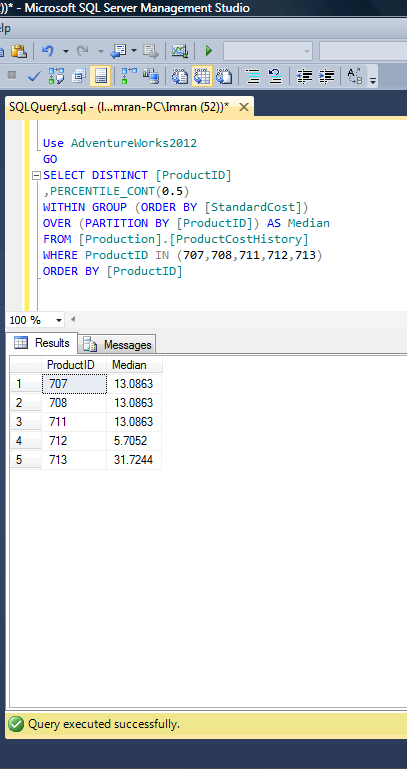
Task: Click the Paste clipboard icon
Action: click(19, 51)
